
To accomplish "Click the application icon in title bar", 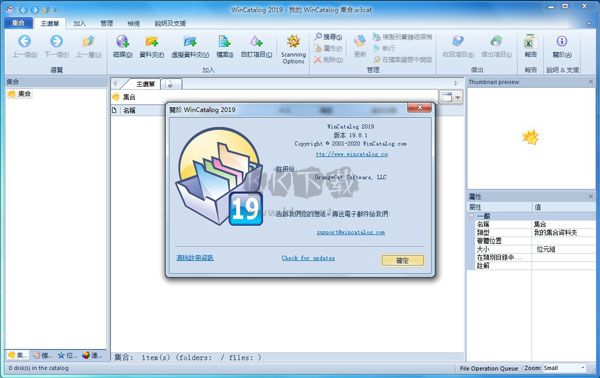I will tap(10, 10).
